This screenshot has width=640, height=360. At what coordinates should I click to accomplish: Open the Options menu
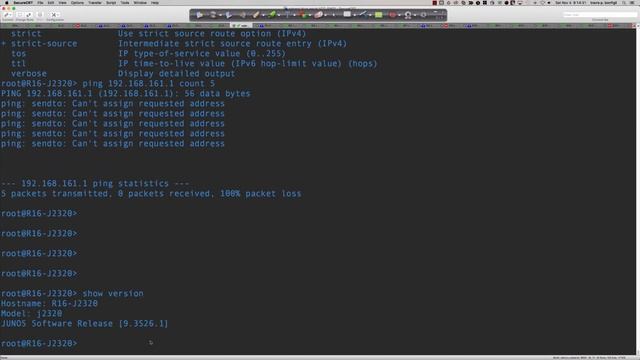tap(77, 2)
